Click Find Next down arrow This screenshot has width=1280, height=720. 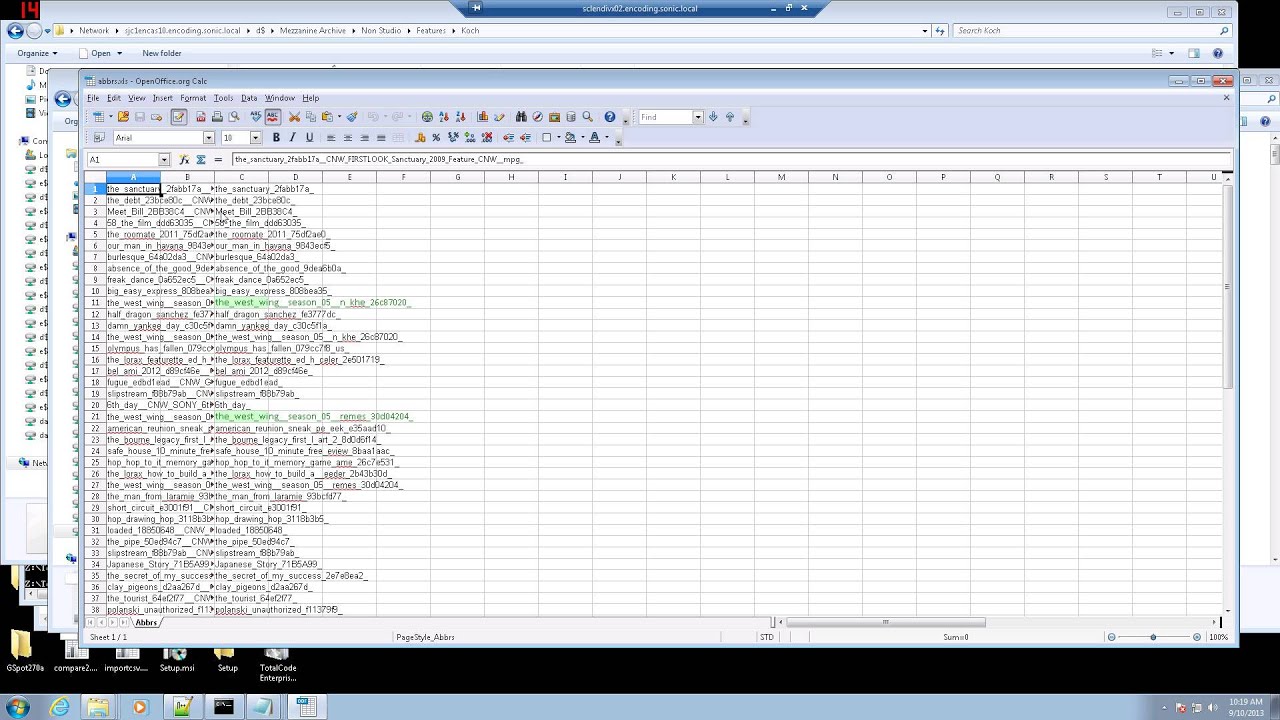point(713,117)
